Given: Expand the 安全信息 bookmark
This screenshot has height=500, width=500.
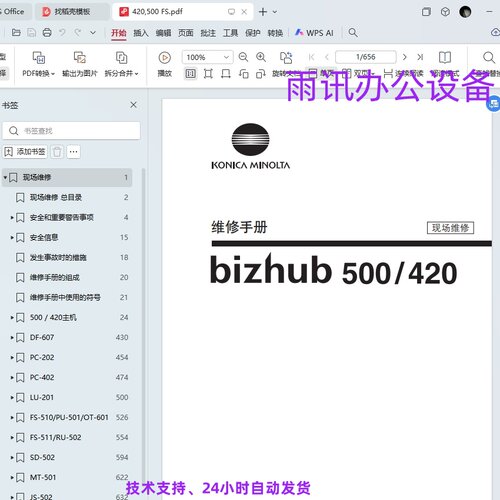Looking at the screenshot, I should [12, 238].
